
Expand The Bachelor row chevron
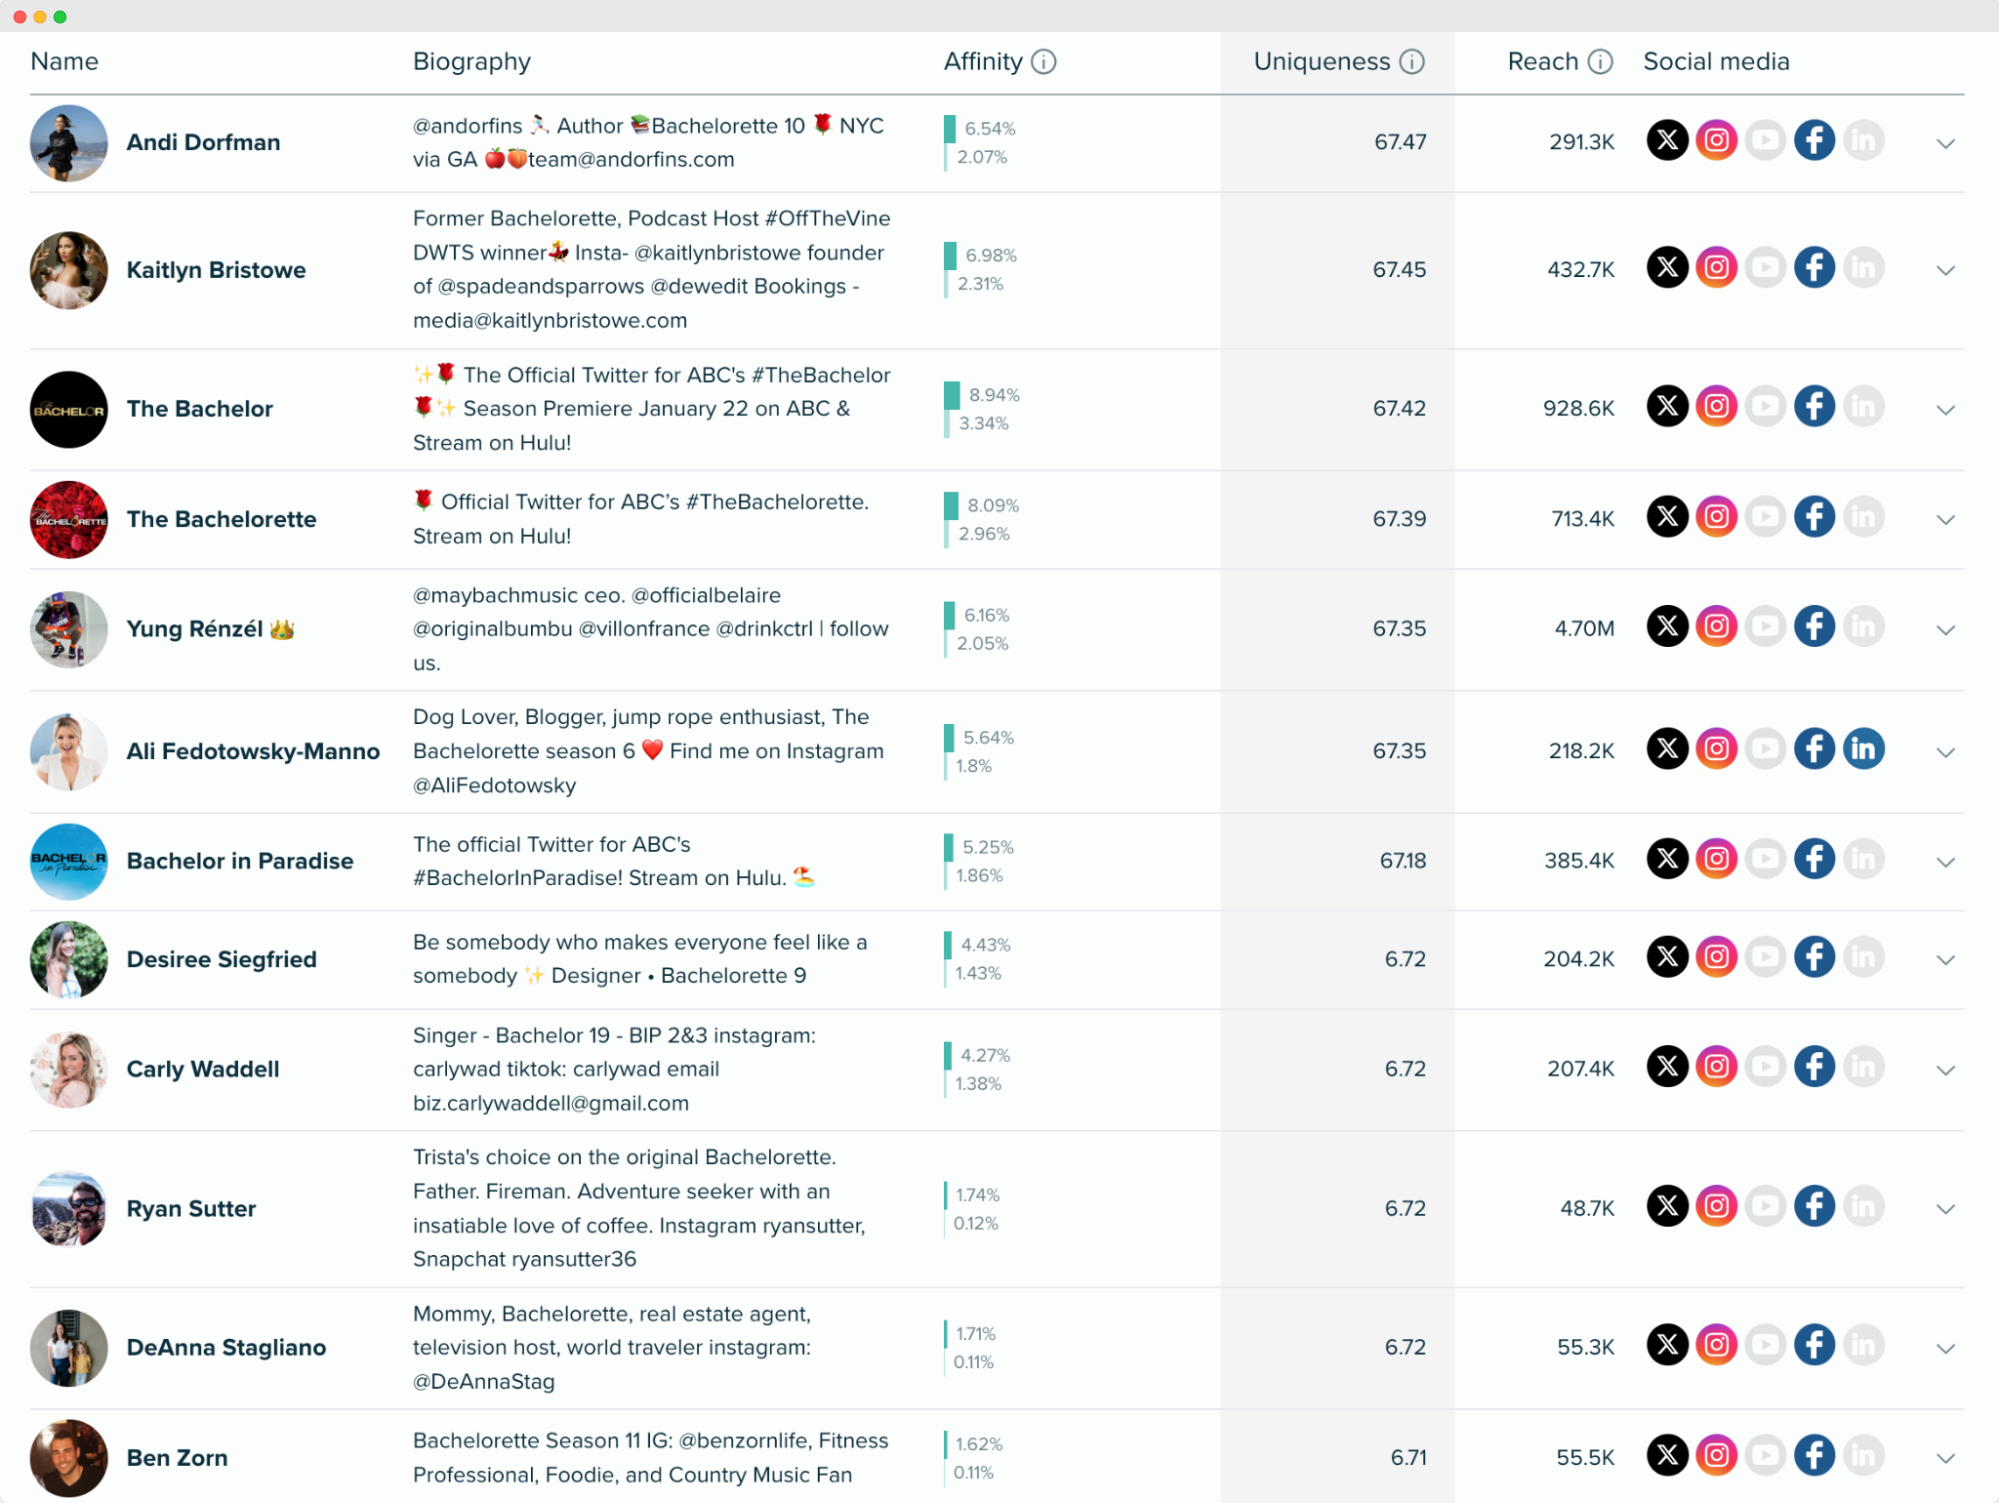click(1944, 409)
